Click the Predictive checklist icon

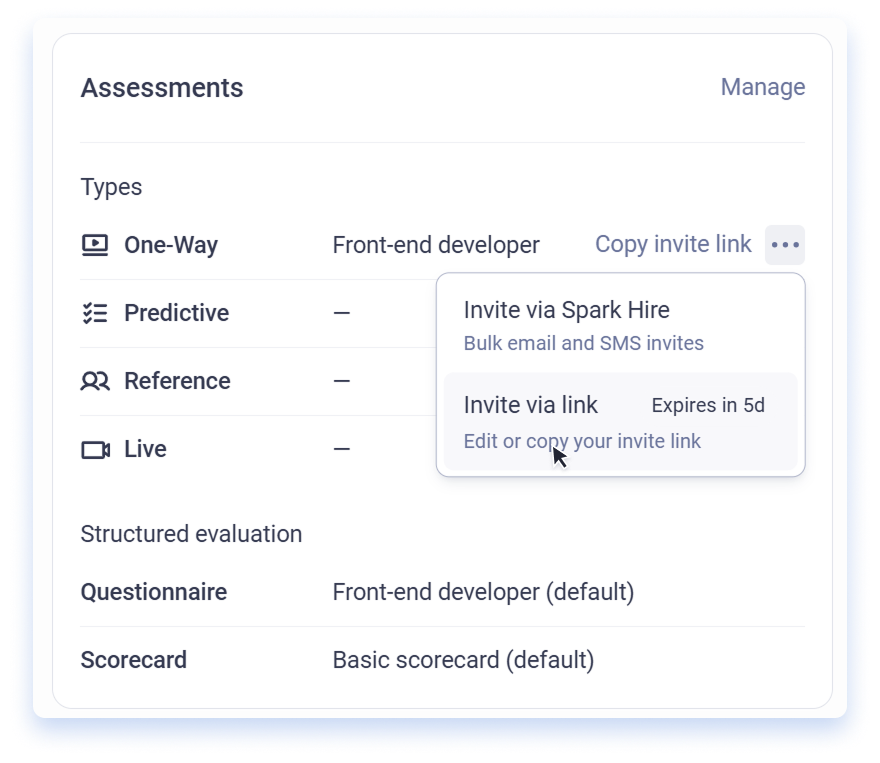95,313
